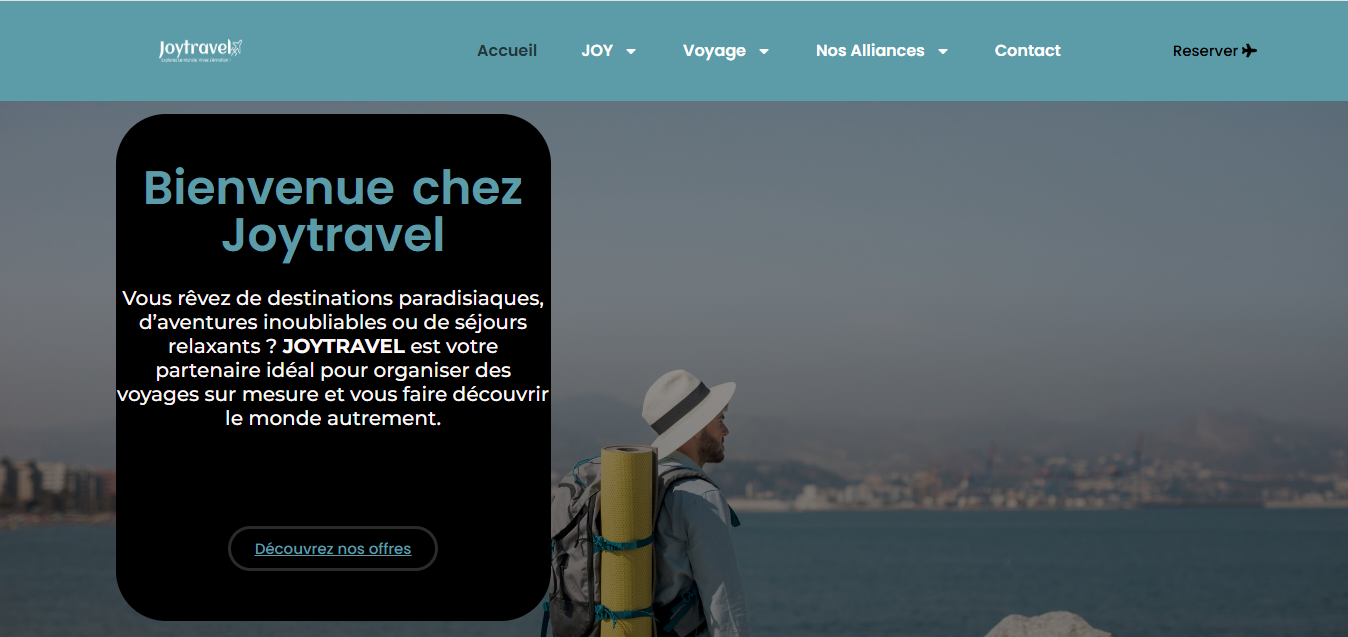This screenshot has height=637, width=1348.
Task: Click the Bienvenue chez Joytravel heading
Action: click(333, 212)
